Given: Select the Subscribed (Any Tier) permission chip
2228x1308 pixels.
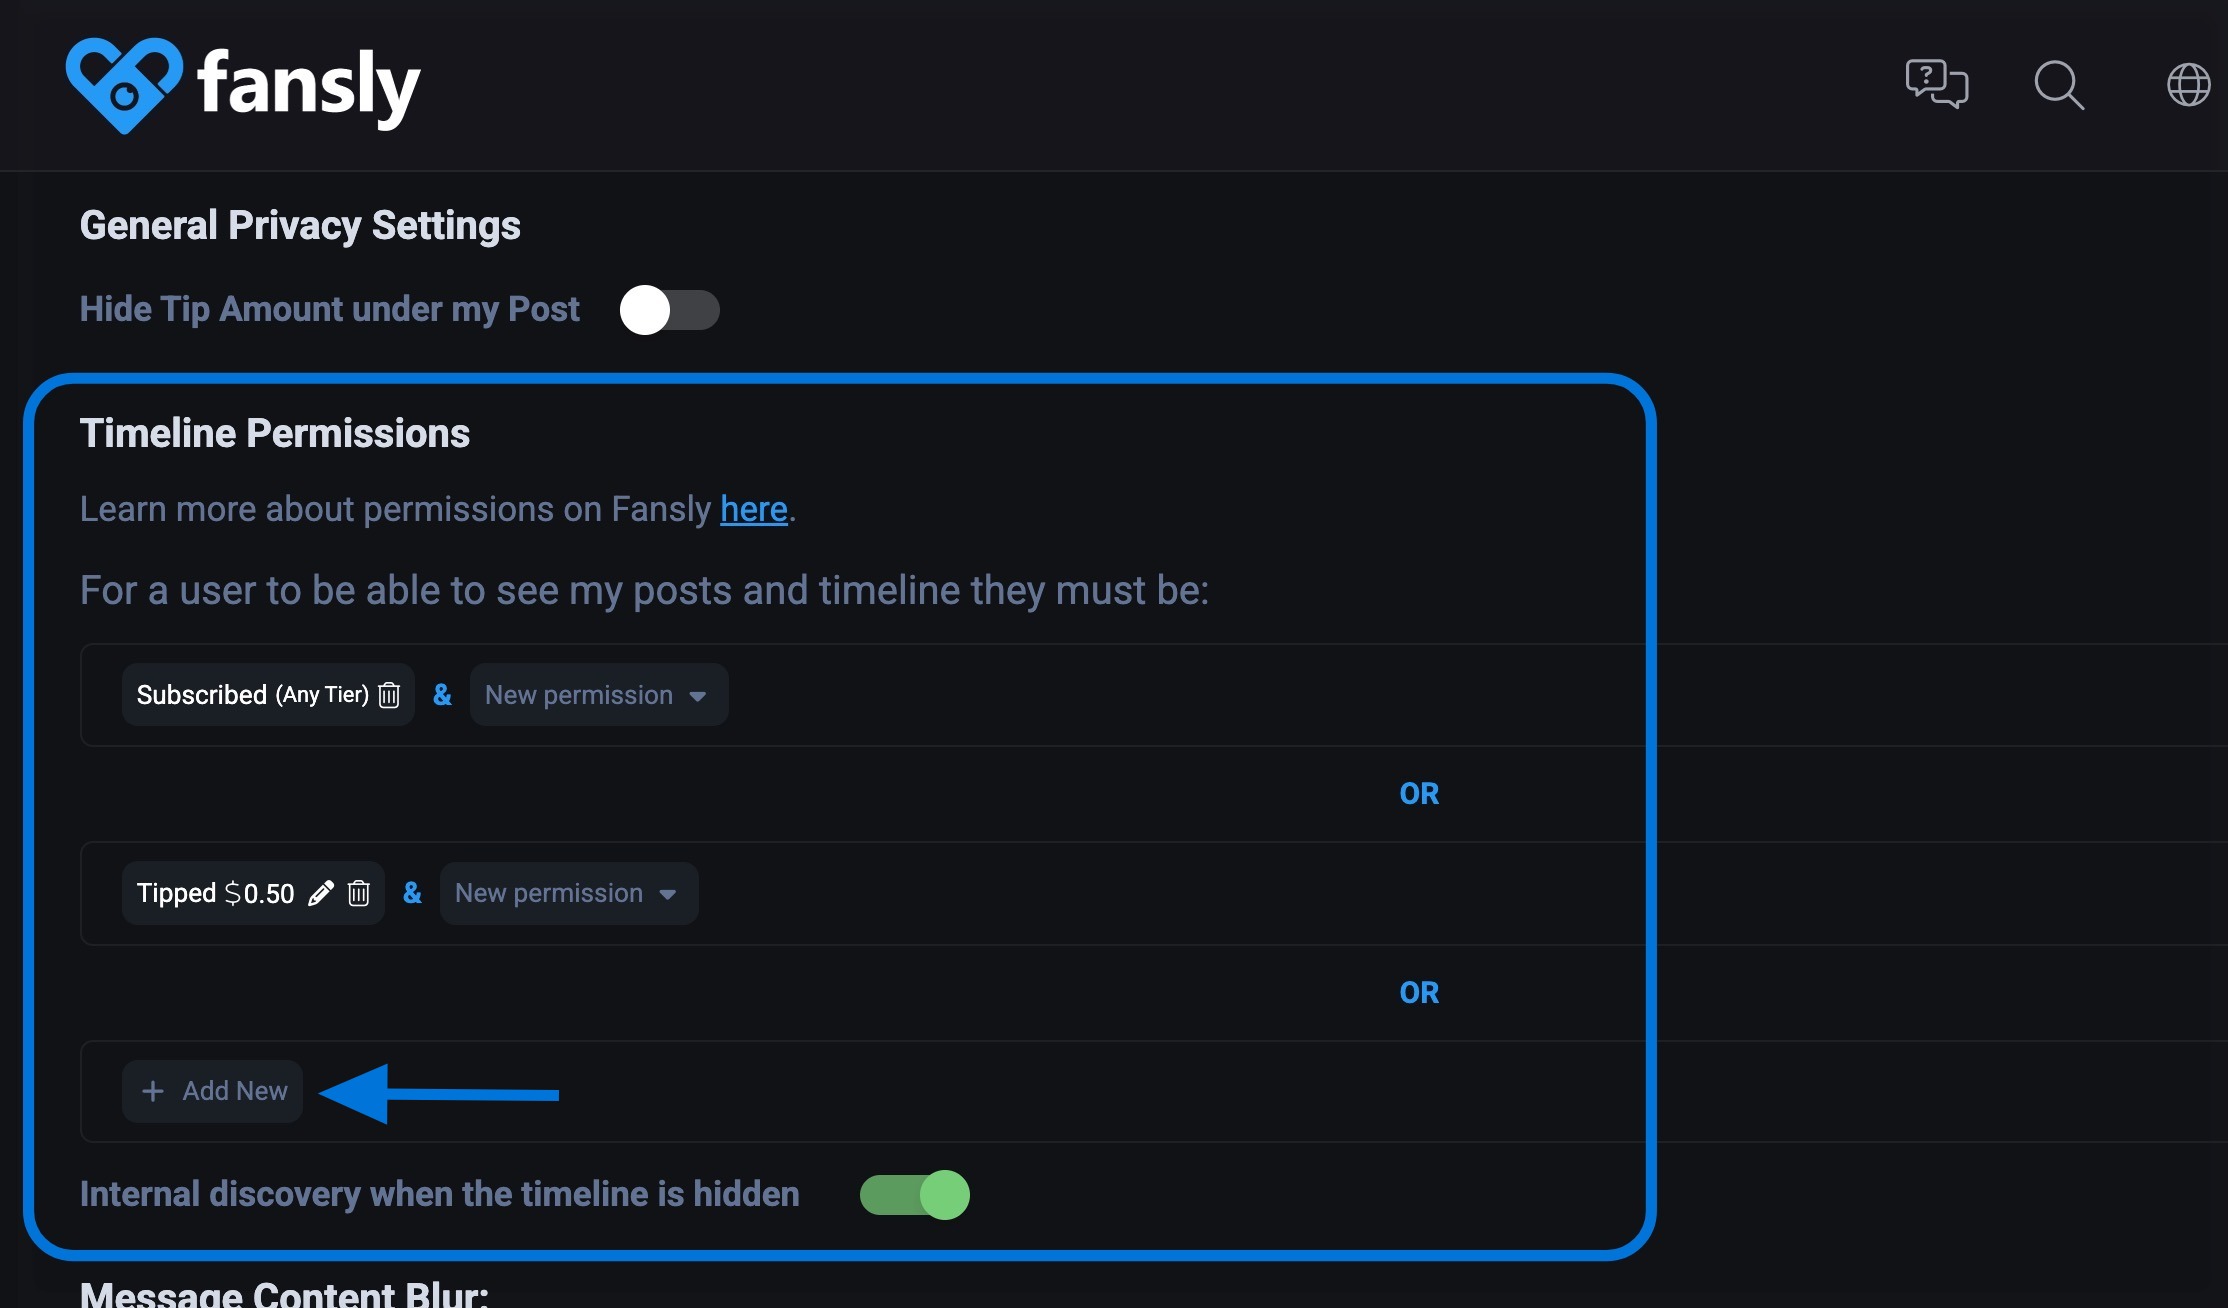Looking at the screenshot, I should coord(250,695).
